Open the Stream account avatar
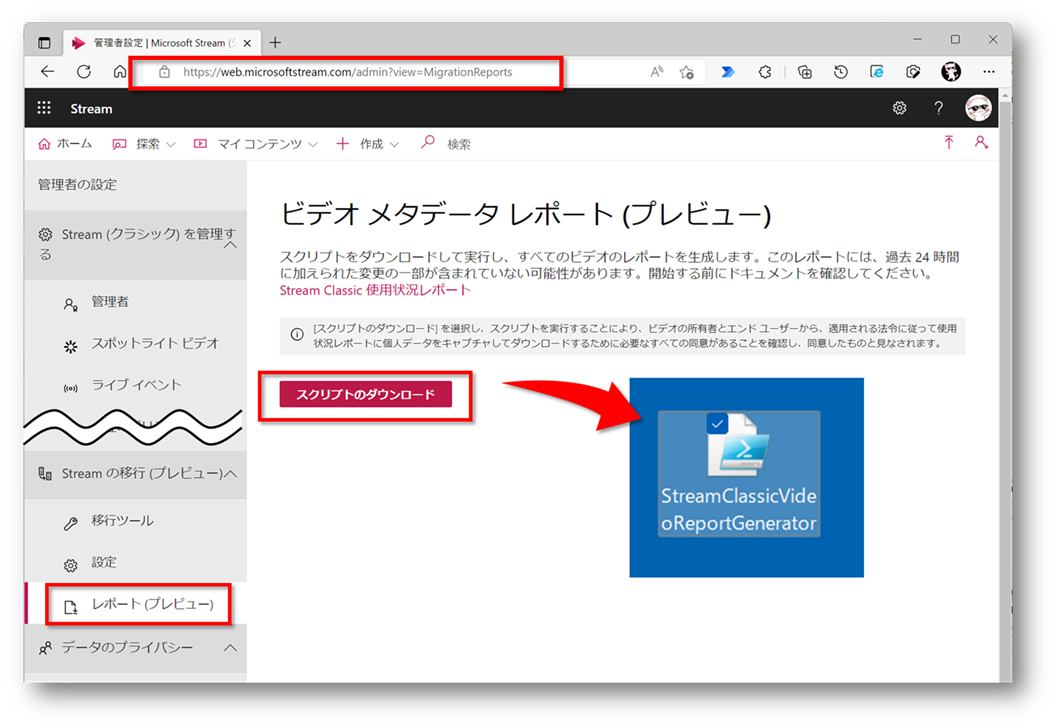This screenshot has height=728, width=1058. 978,108
